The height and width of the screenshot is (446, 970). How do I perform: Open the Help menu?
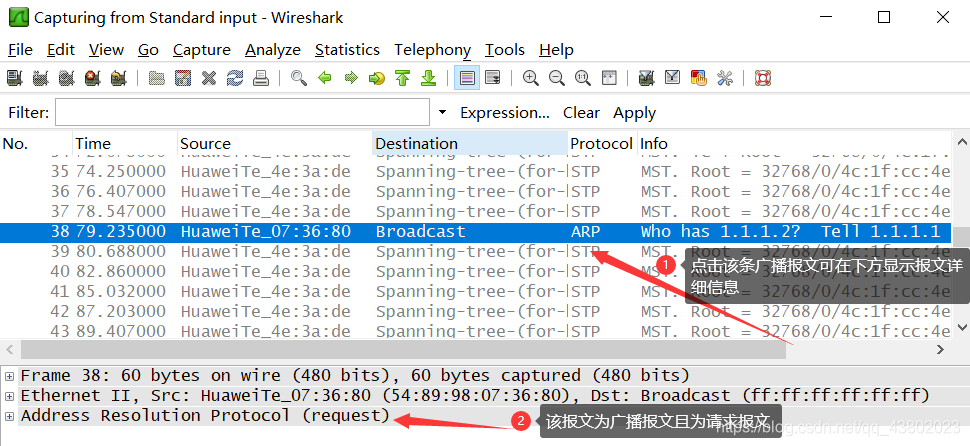click(556, 49)
